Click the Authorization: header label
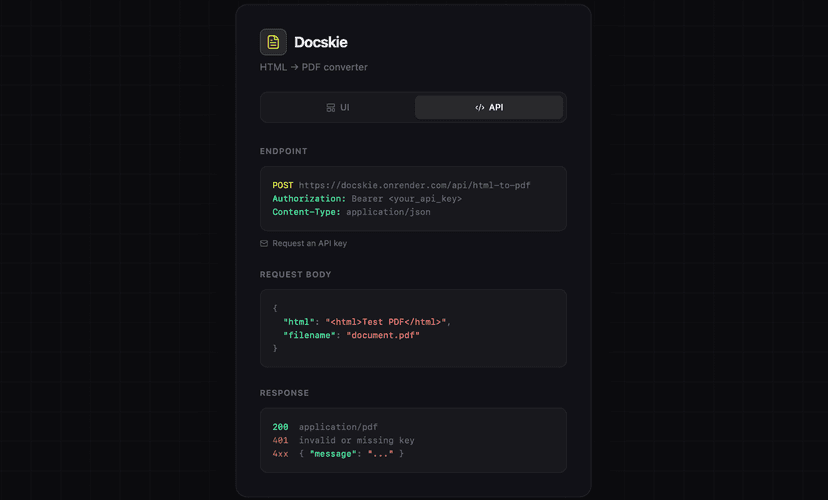Image resolution: width=828 pixels, height=500 pixels. tap(309, 199)
